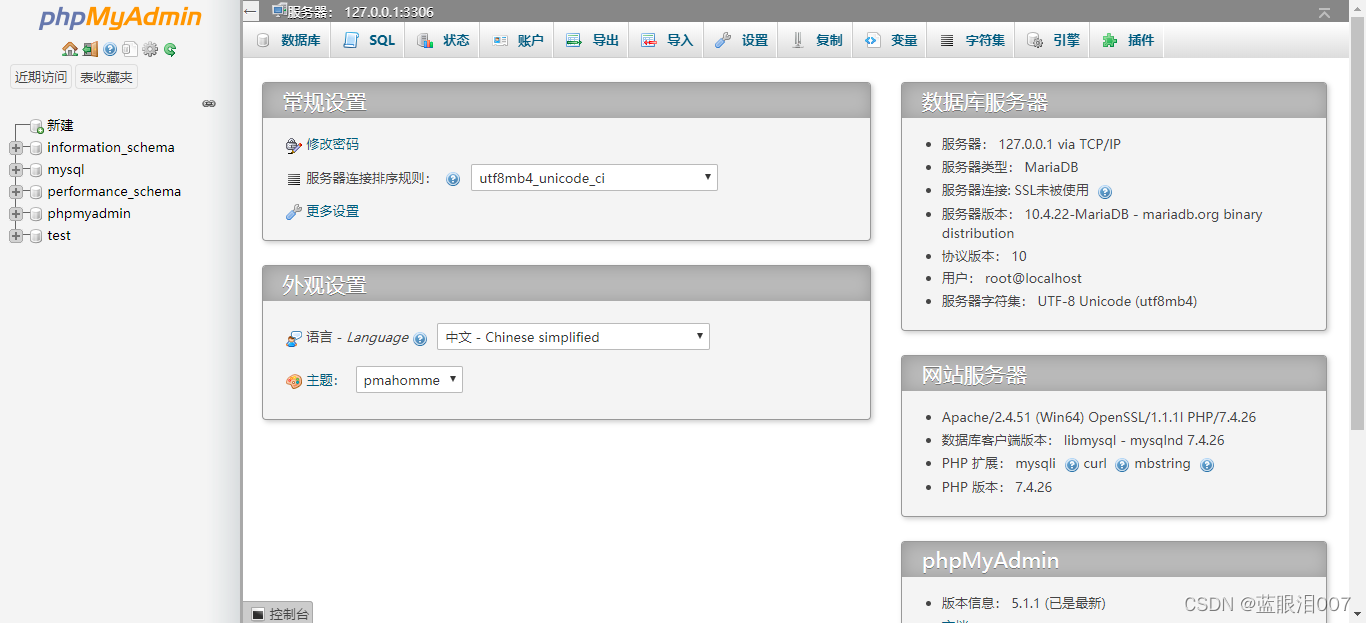Click database icon next to performance_schema
Image resolution: width=1366 pixels, height=623 pixels.
(36, 192)
